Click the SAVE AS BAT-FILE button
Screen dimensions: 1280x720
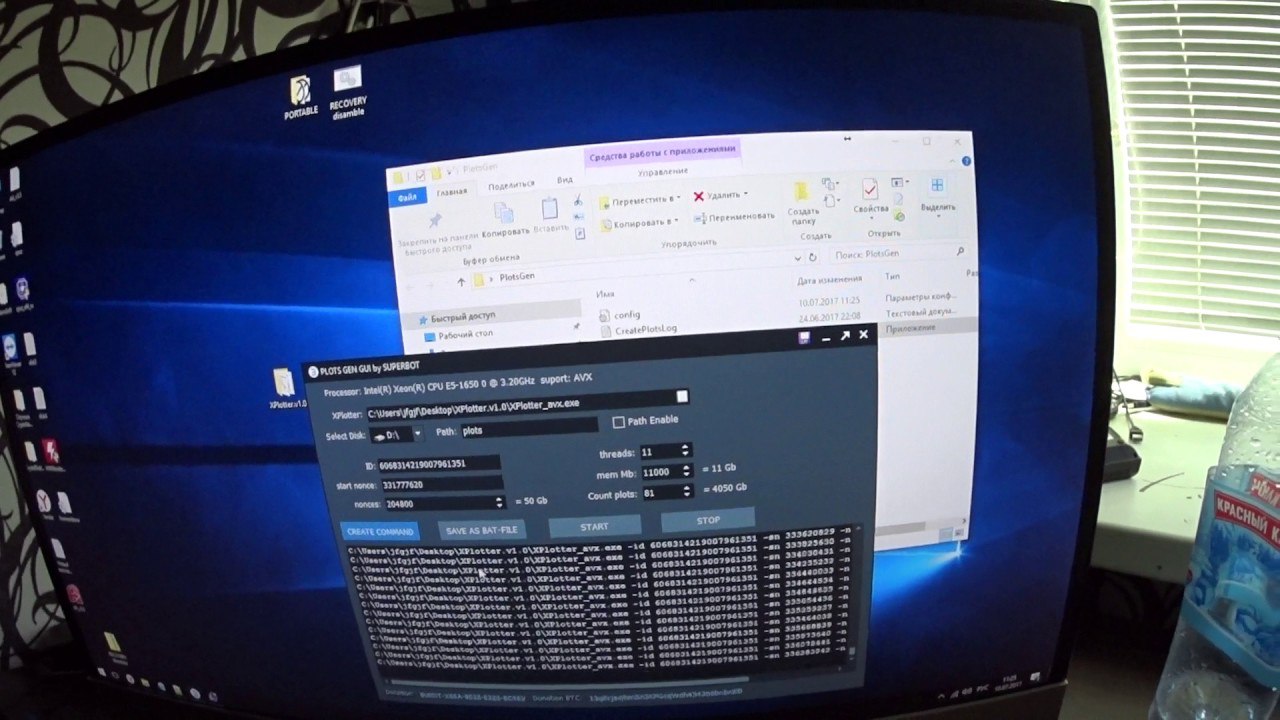(x=482, y=529)
